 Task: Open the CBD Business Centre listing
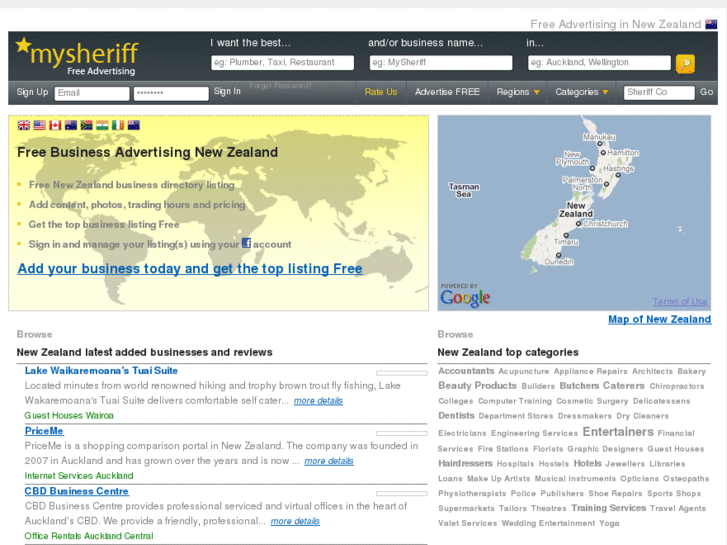(x=77, y=491)
